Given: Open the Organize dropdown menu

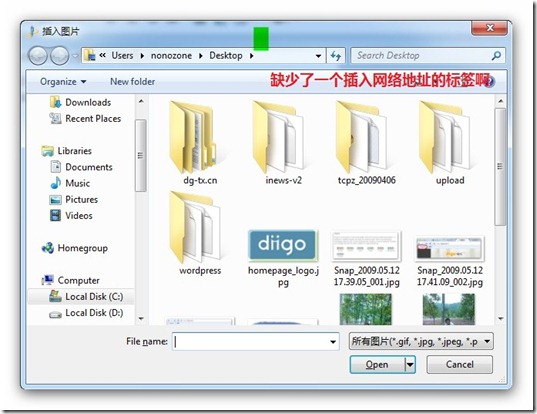Looking at the screenshot, I should (x=63, y=82).
